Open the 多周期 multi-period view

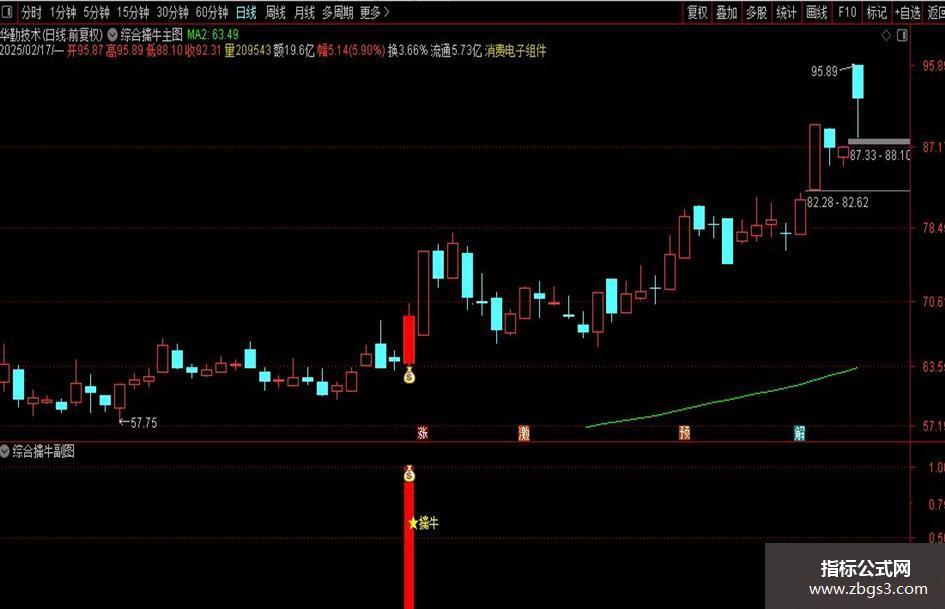click(337, 12)
